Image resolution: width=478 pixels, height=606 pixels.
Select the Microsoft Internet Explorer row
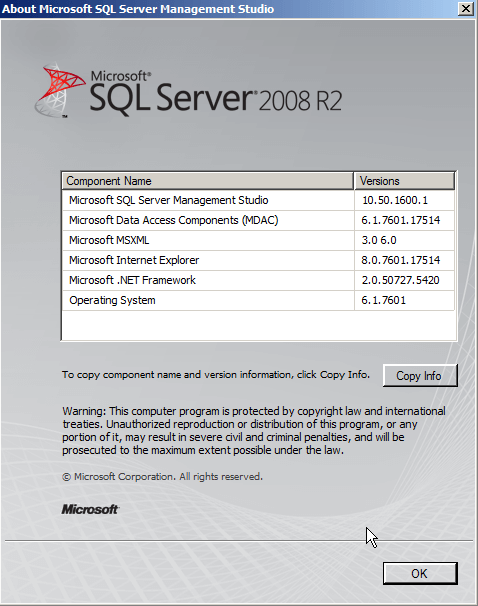[x=258, y=260]
